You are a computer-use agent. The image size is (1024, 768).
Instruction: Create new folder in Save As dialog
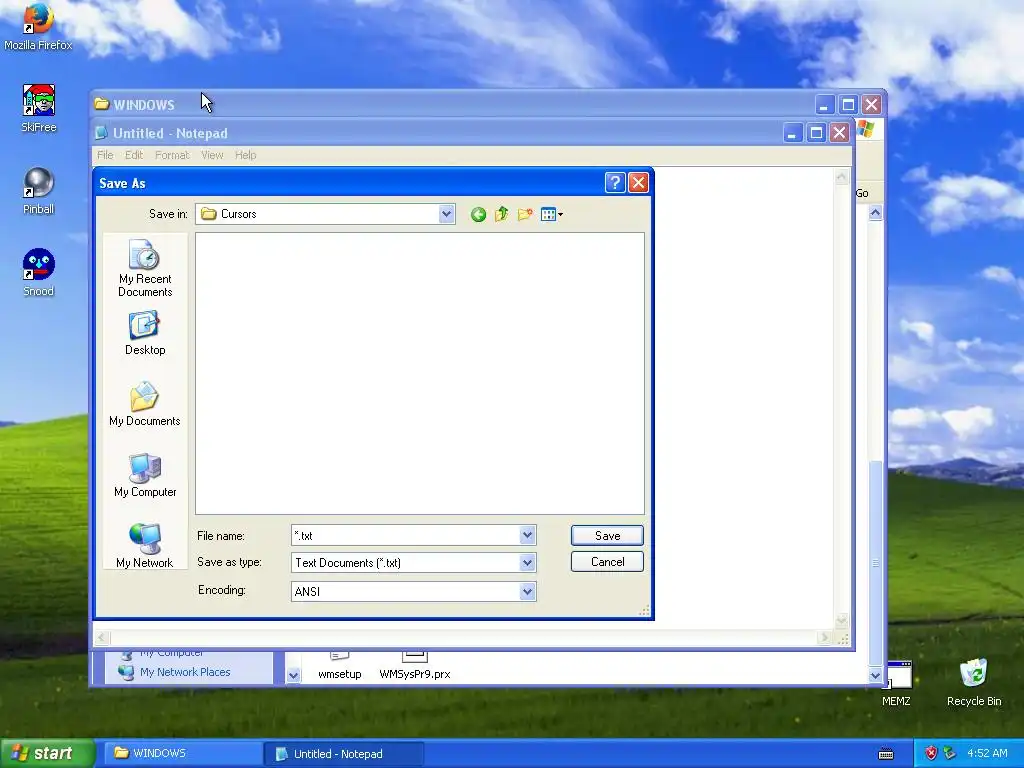tap(525, 214)
